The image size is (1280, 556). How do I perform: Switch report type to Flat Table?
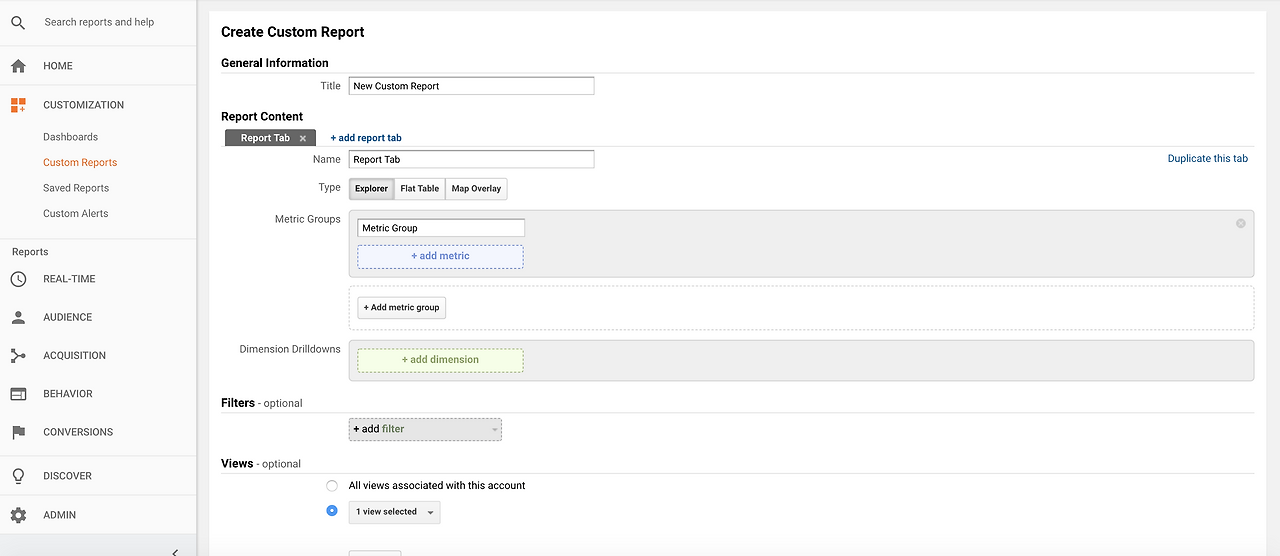[419, 189]
